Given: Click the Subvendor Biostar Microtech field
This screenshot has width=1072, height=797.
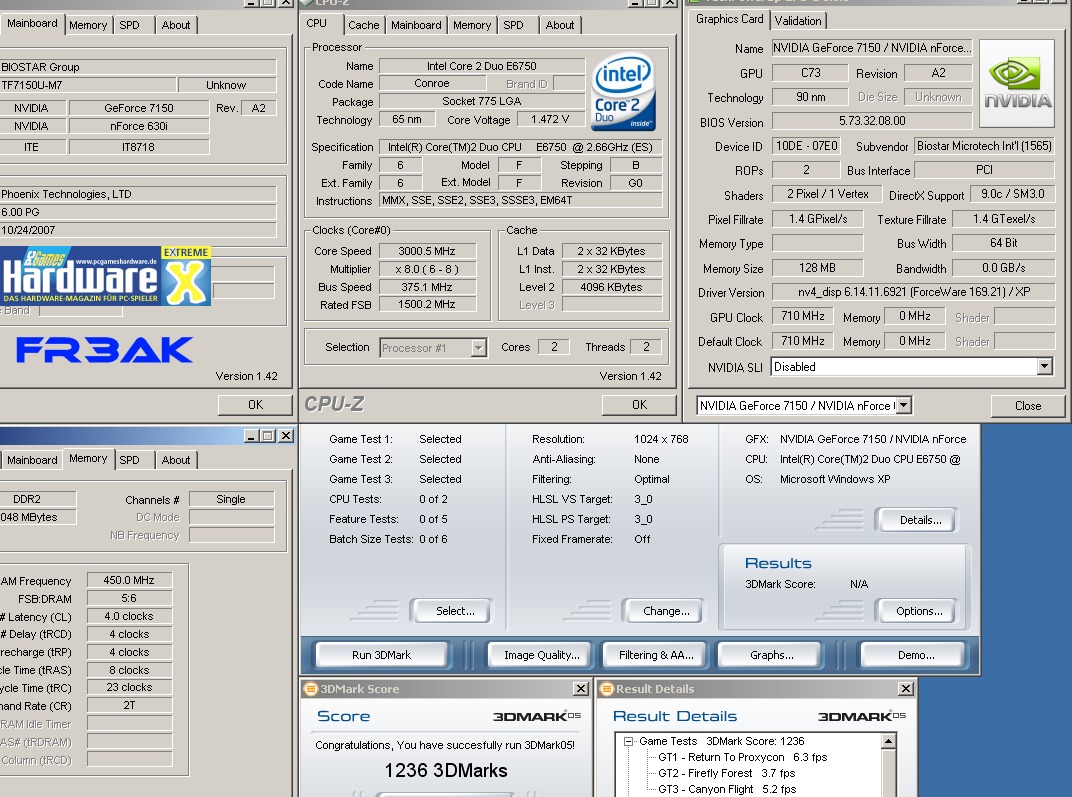Looking at the screenshot, I should [984, 146].
